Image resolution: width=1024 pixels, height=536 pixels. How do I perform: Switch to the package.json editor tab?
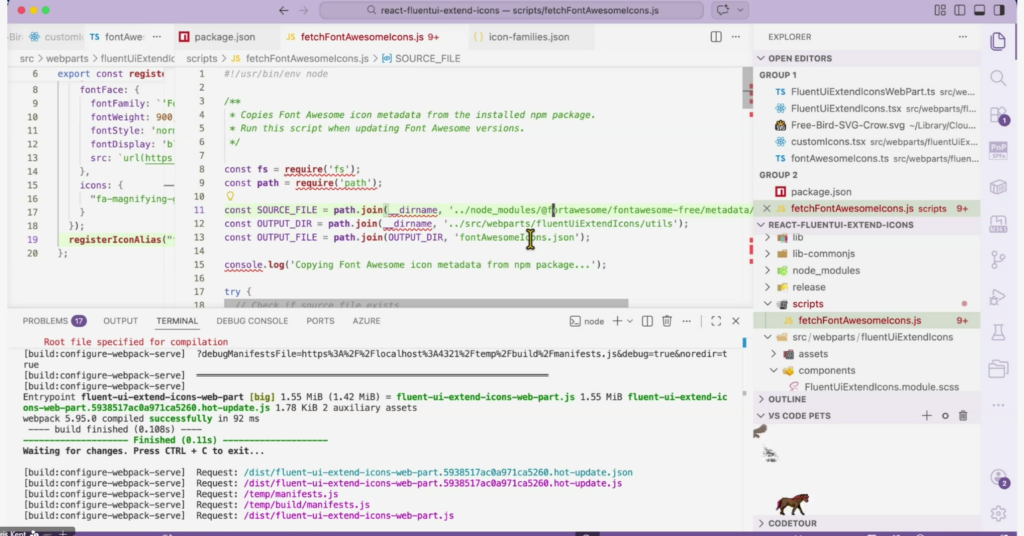(220, 37)
